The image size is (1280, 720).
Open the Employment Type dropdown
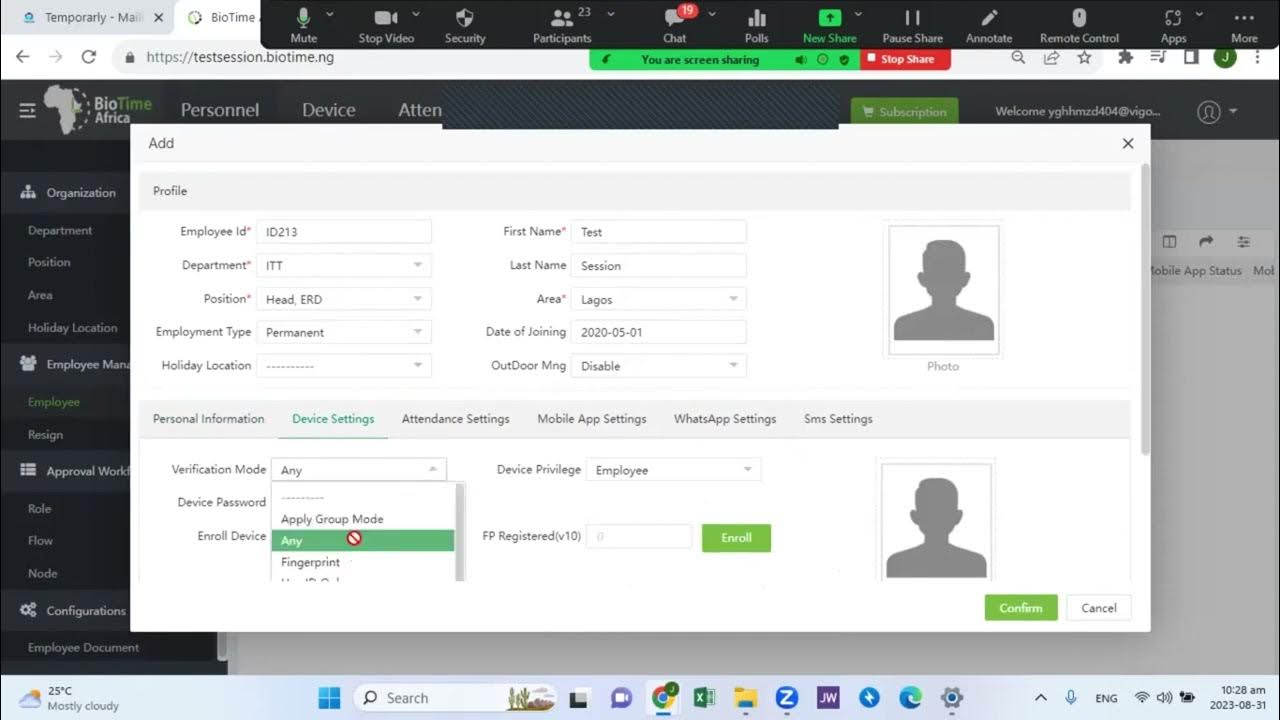coord(344,332)
